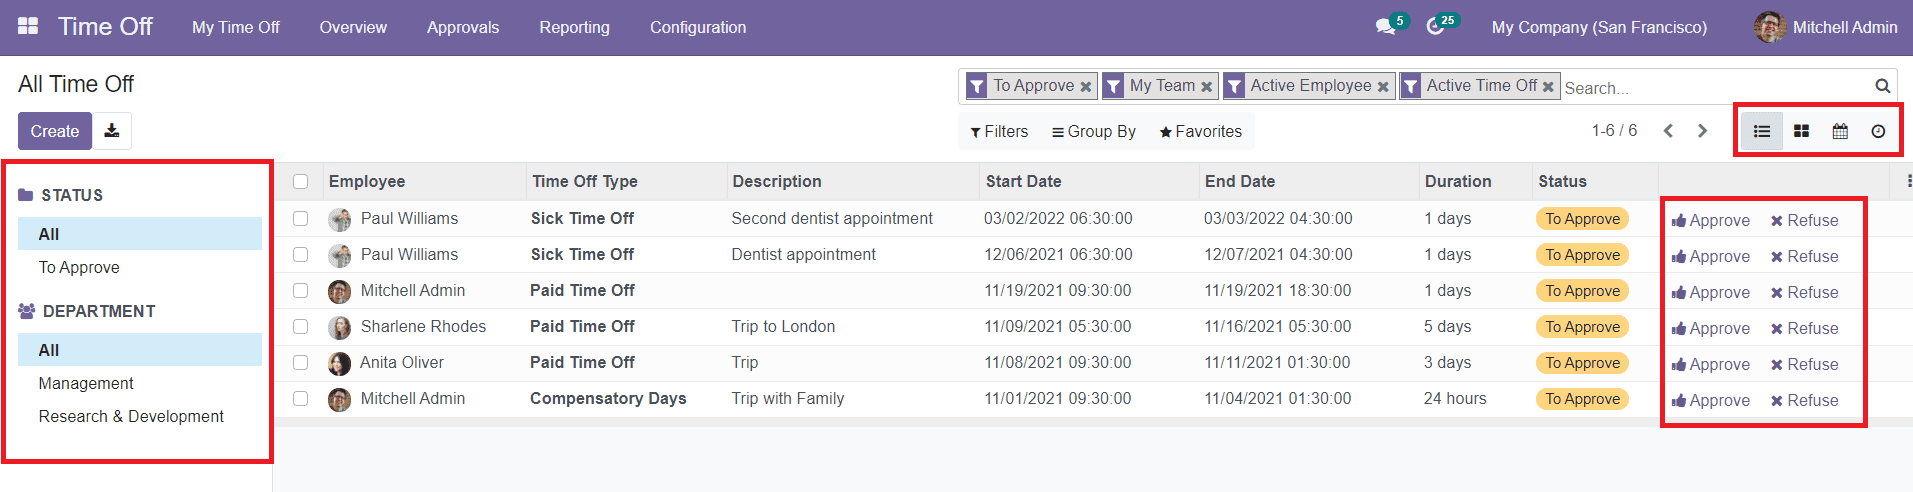
Task: Remove the Active Employee filter tag
Action: 1383,87
